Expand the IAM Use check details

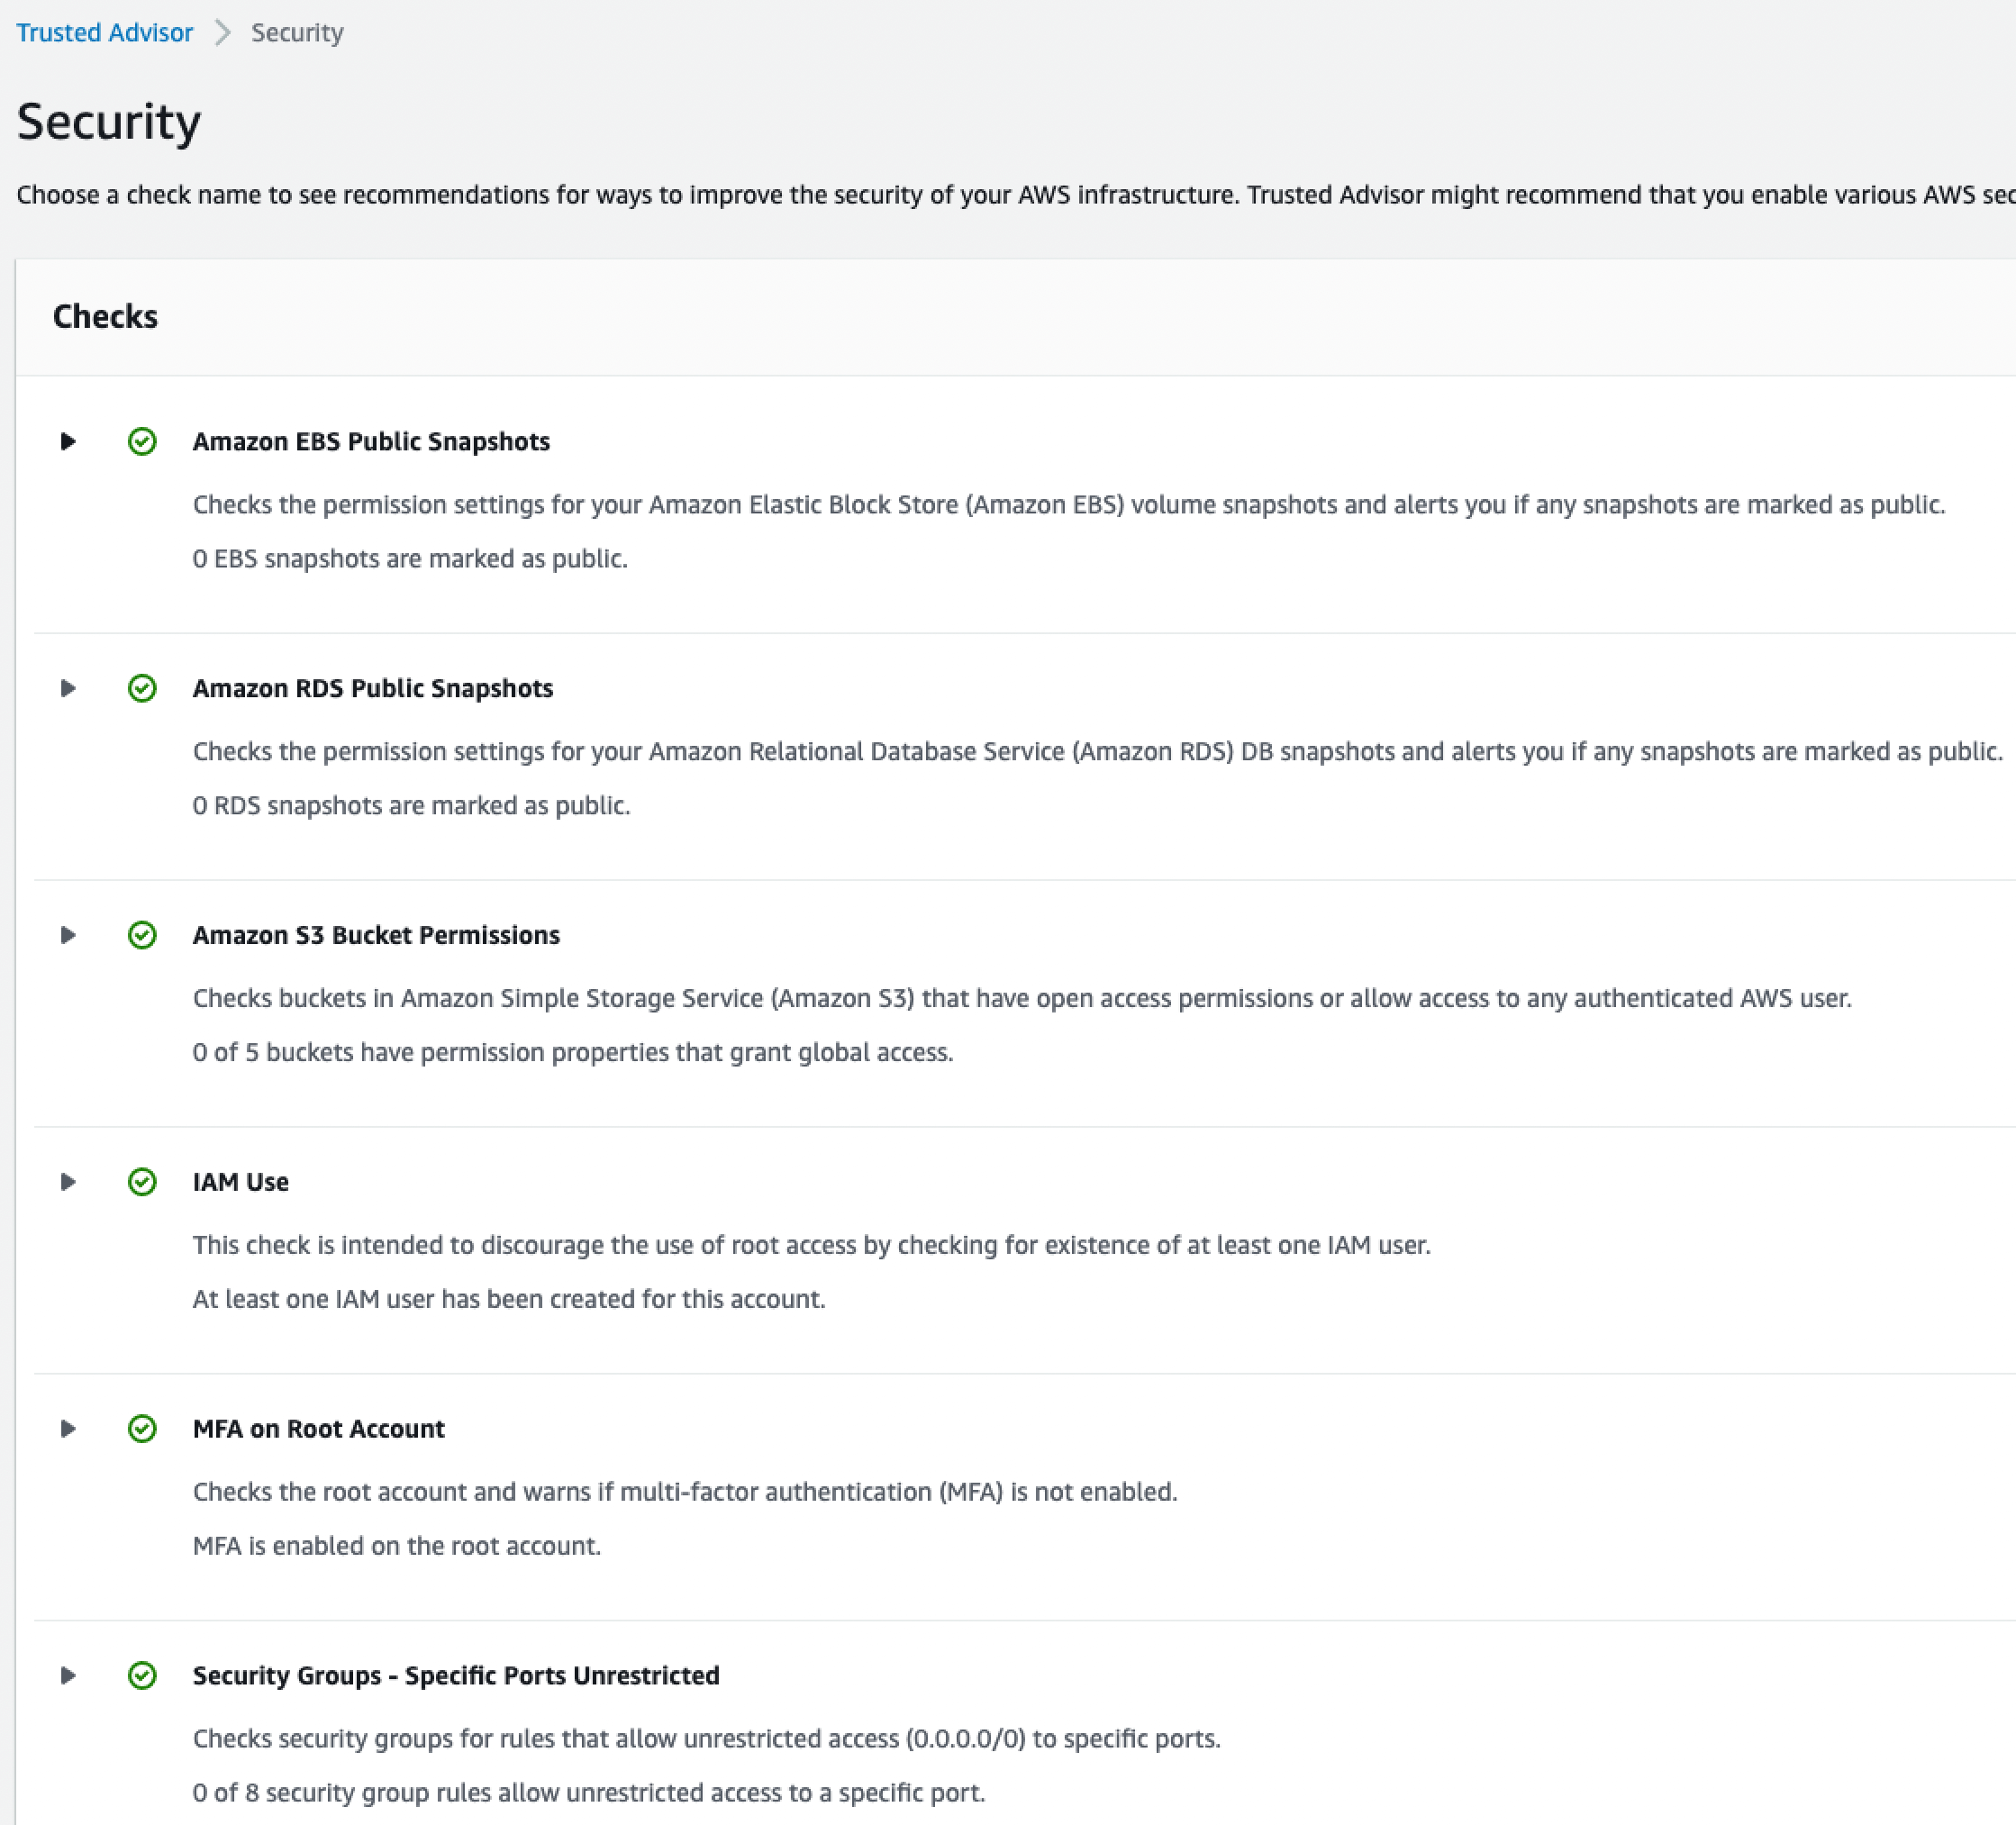68,1182
